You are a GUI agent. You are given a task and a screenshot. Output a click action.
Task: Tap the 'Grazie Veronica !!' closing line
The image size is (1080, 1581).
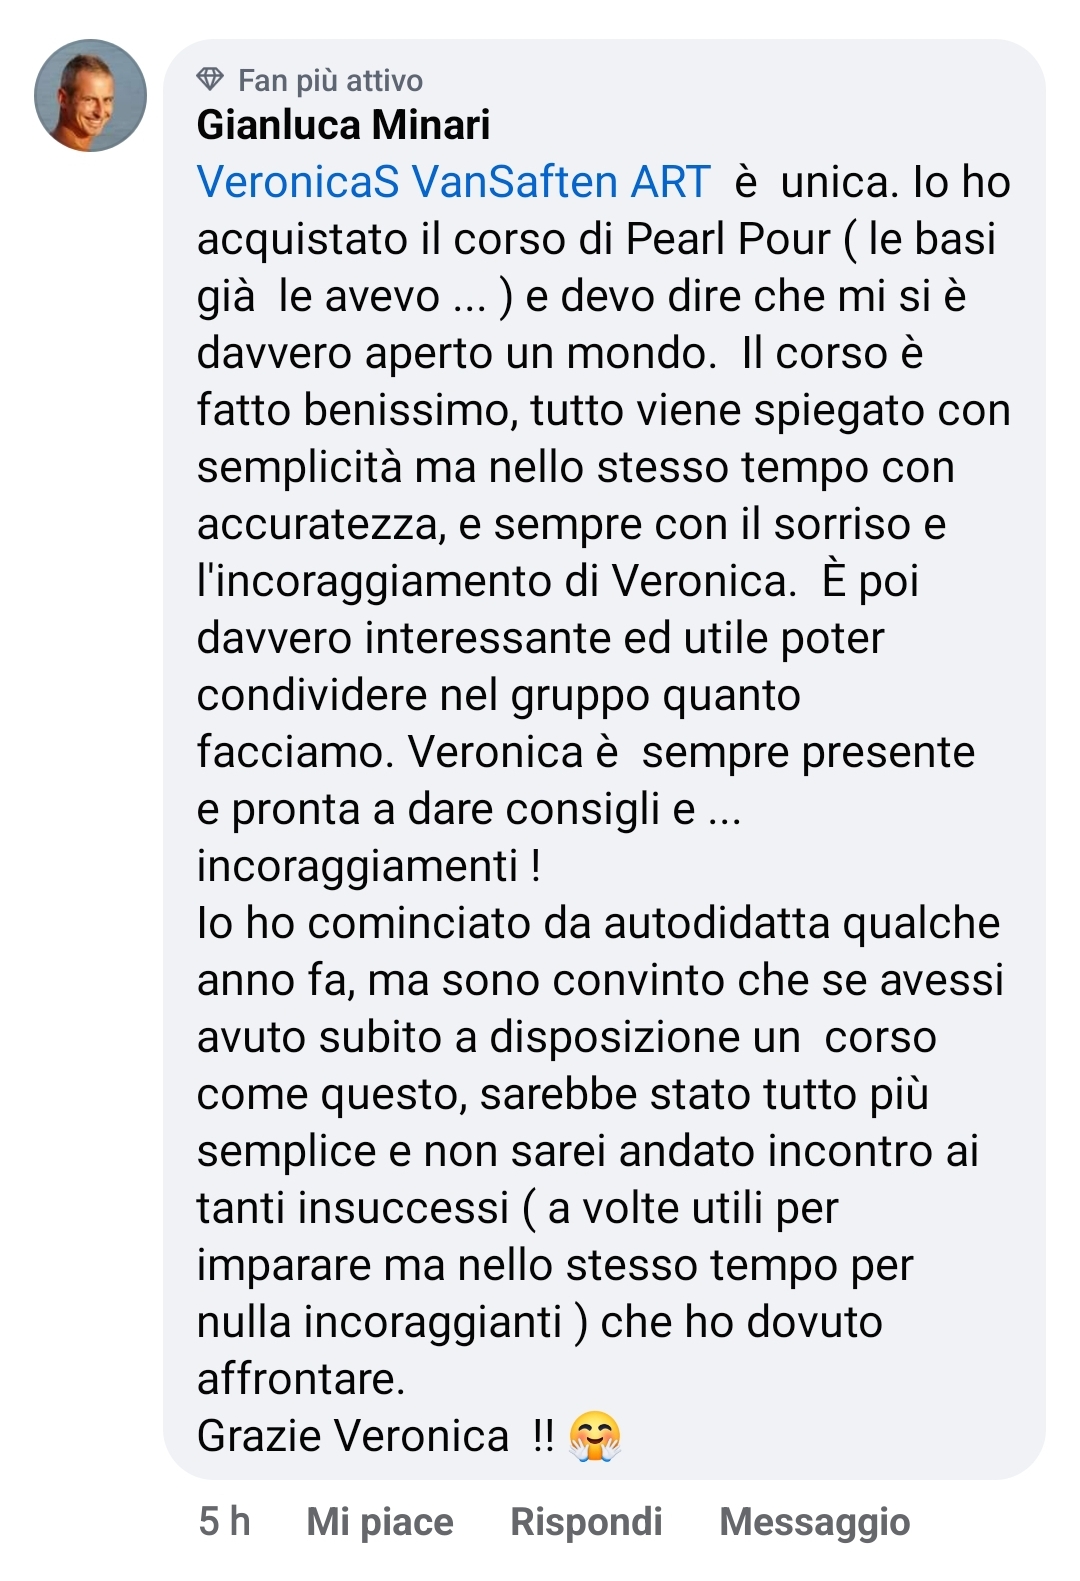pyautogui.click(x=375, y=1437)
